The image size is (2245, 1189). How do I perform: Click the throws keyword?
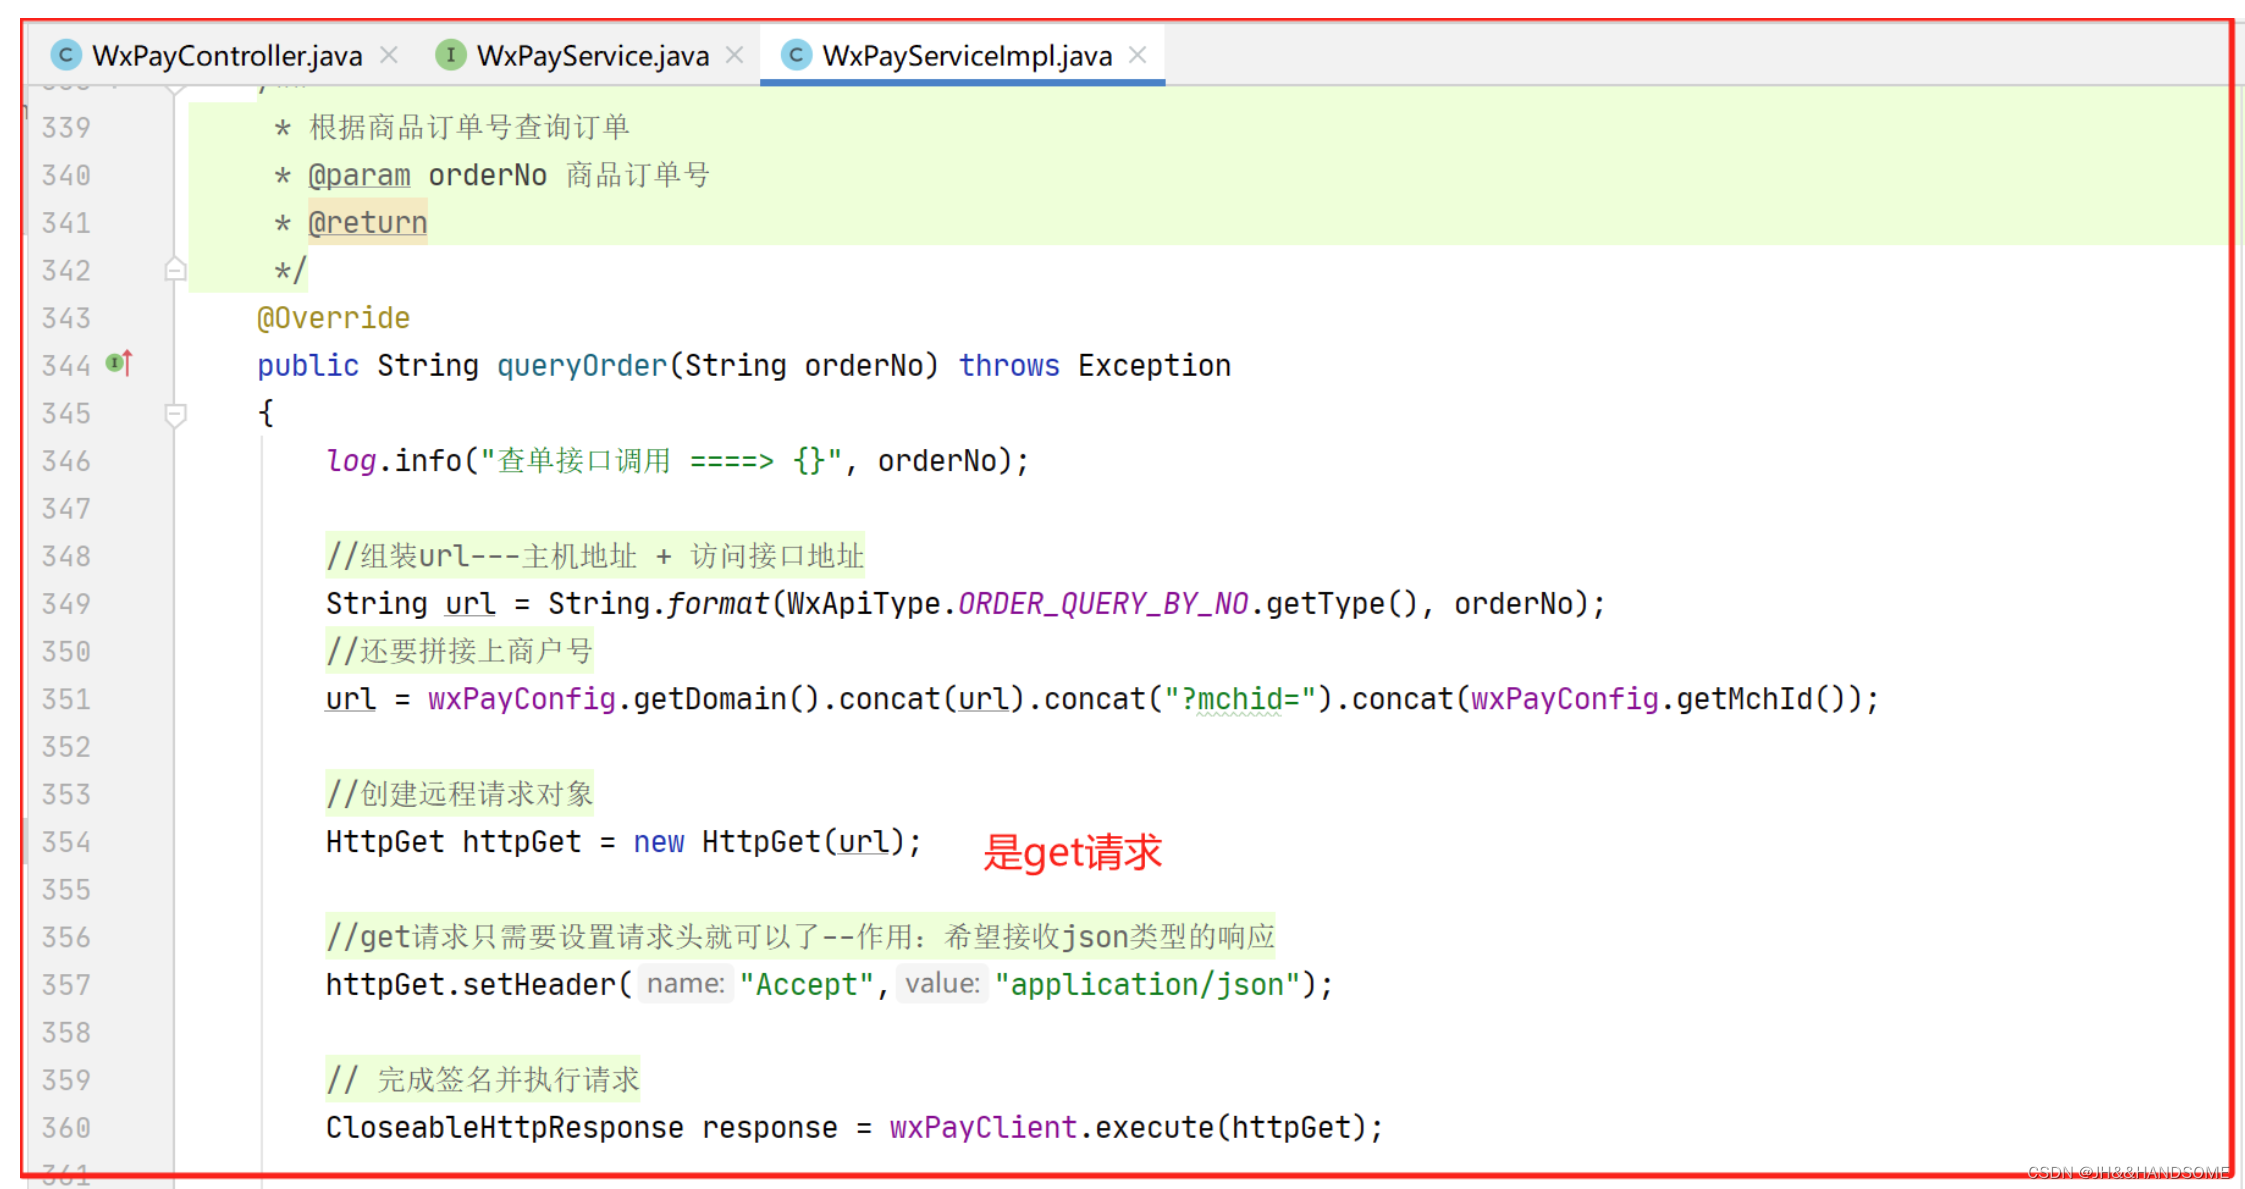[1009, 366]
